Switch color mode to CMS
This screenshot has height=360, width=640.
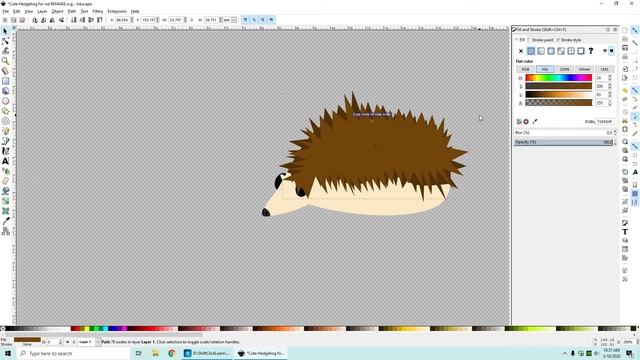pos(604,69)
